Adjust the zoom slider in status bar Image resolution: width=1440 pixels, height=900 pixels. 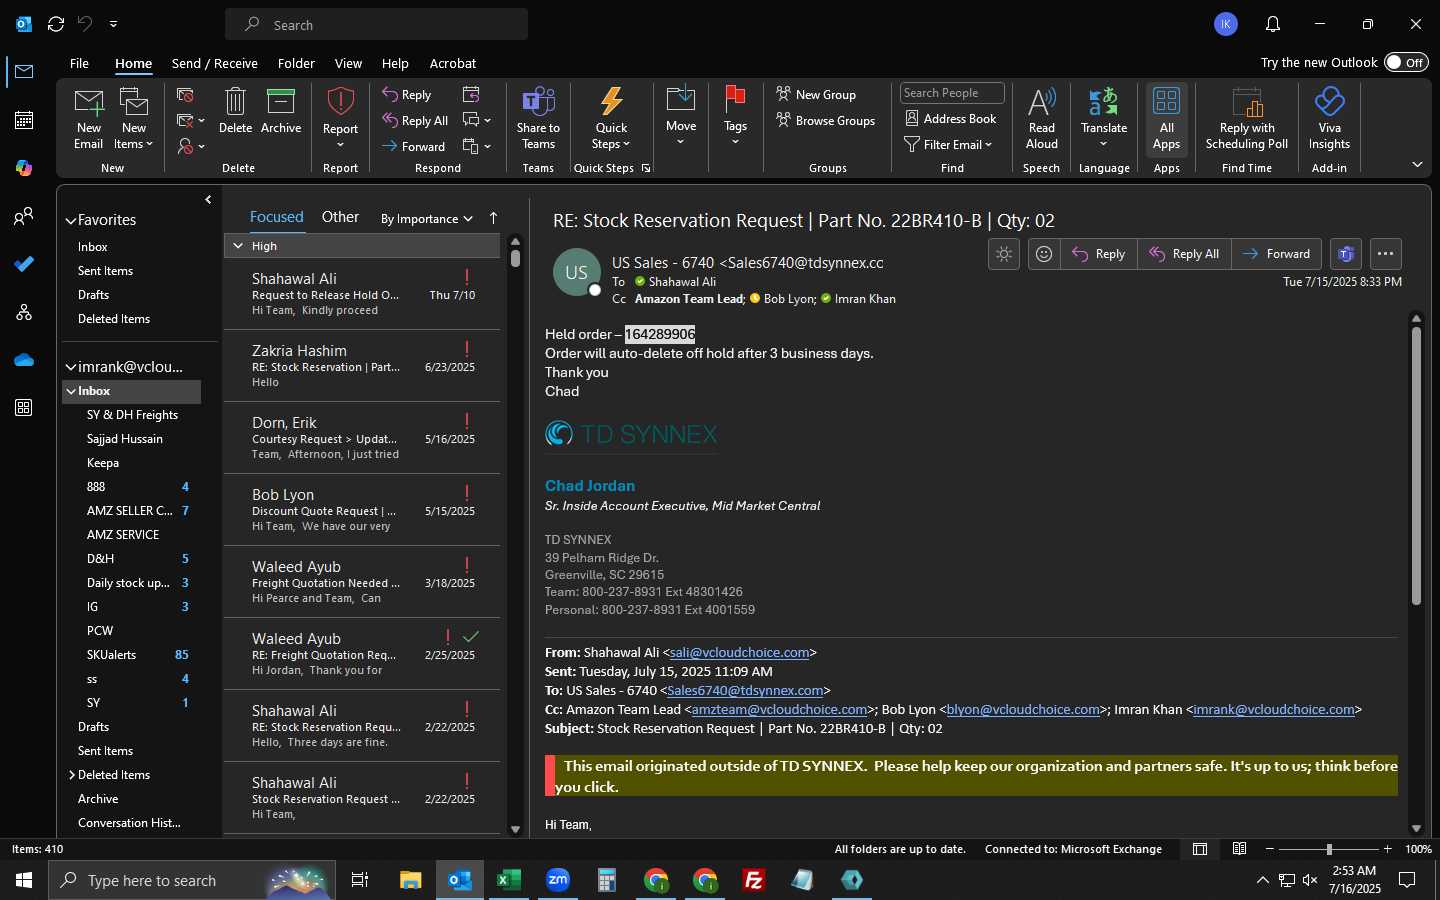click(1329, 849)
